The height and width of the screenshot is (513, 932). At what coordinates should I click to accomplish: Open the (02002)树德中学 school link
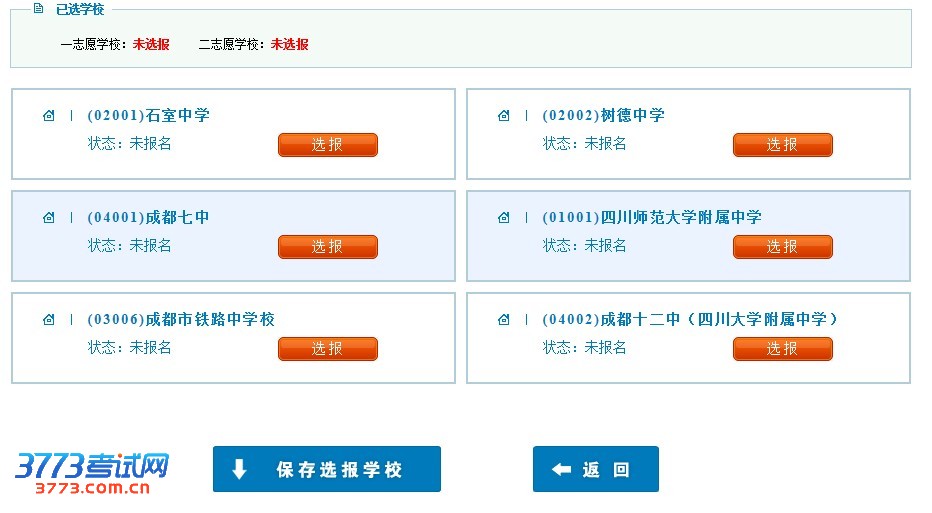point(603,115)
